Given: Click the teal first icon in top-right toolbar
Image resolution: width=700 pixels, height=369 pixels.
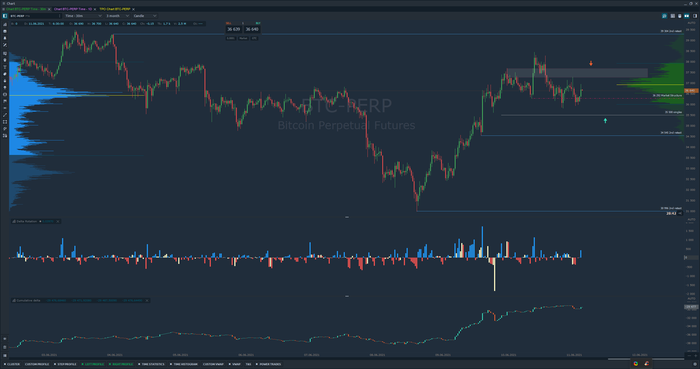Looking at the screenshot, I should (x=664, y=16).
